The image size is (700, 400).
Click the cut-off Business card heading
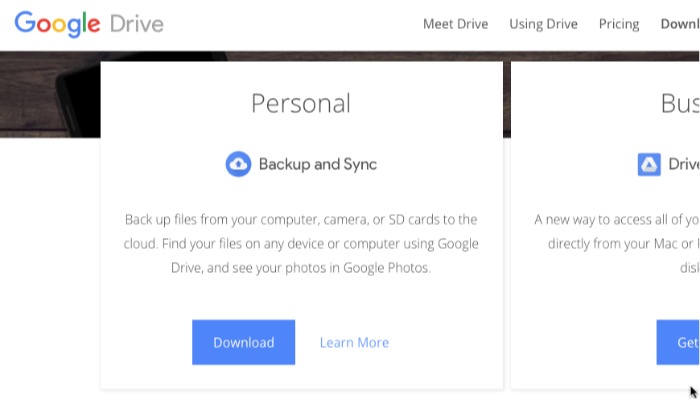coord(680,103)
